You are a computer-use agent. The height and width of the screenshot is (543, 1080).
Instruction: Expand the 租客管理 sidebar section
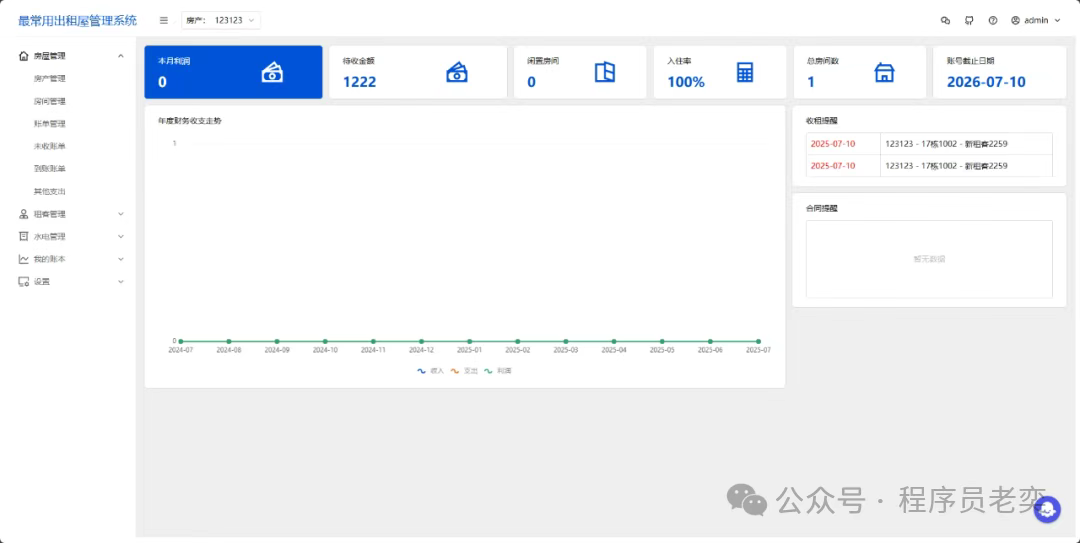(x=69, y=214)
